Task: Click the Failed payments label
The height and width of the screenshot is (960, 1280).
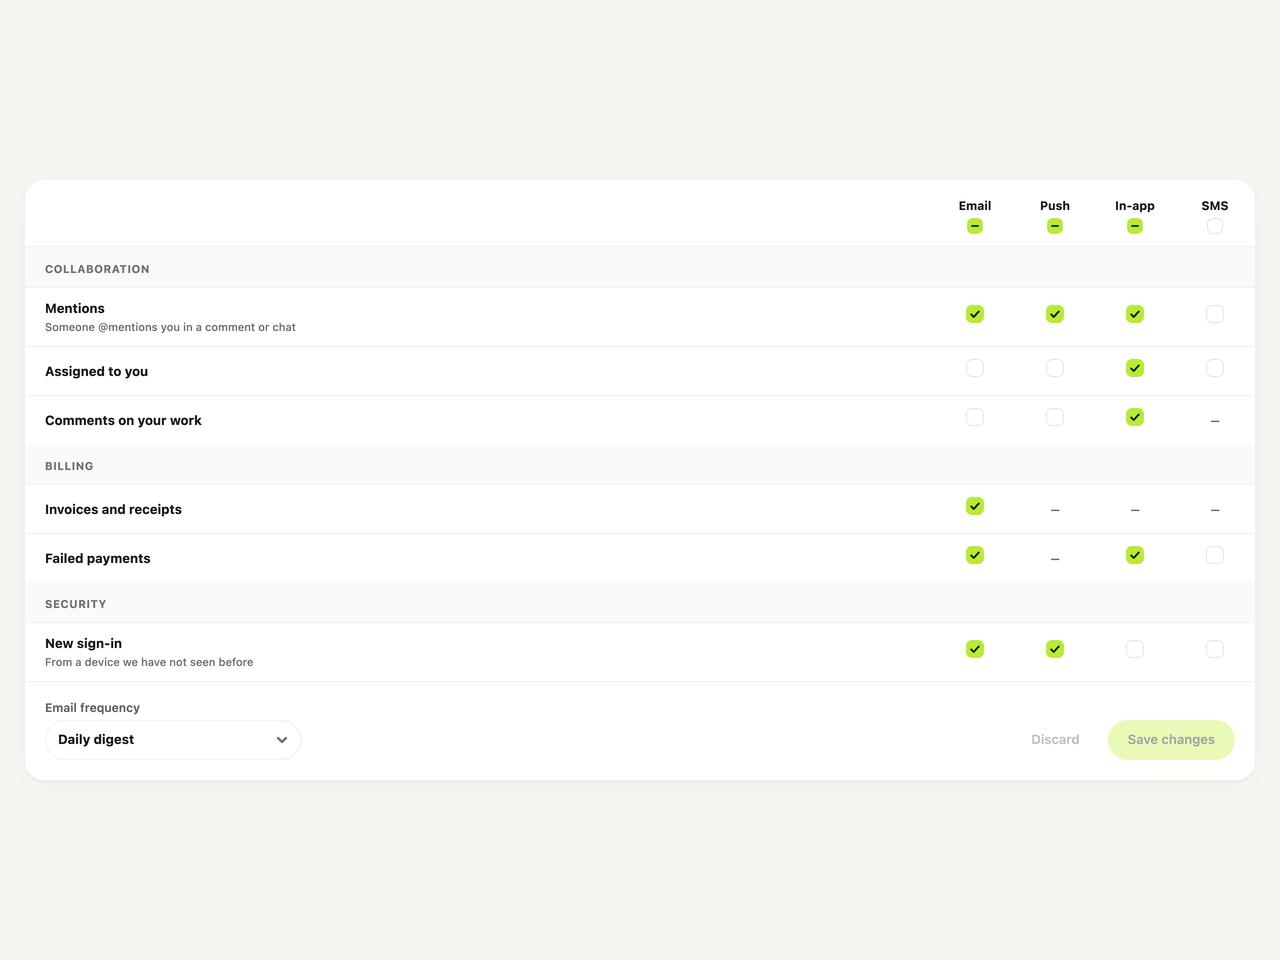Action: coord(98,559)
